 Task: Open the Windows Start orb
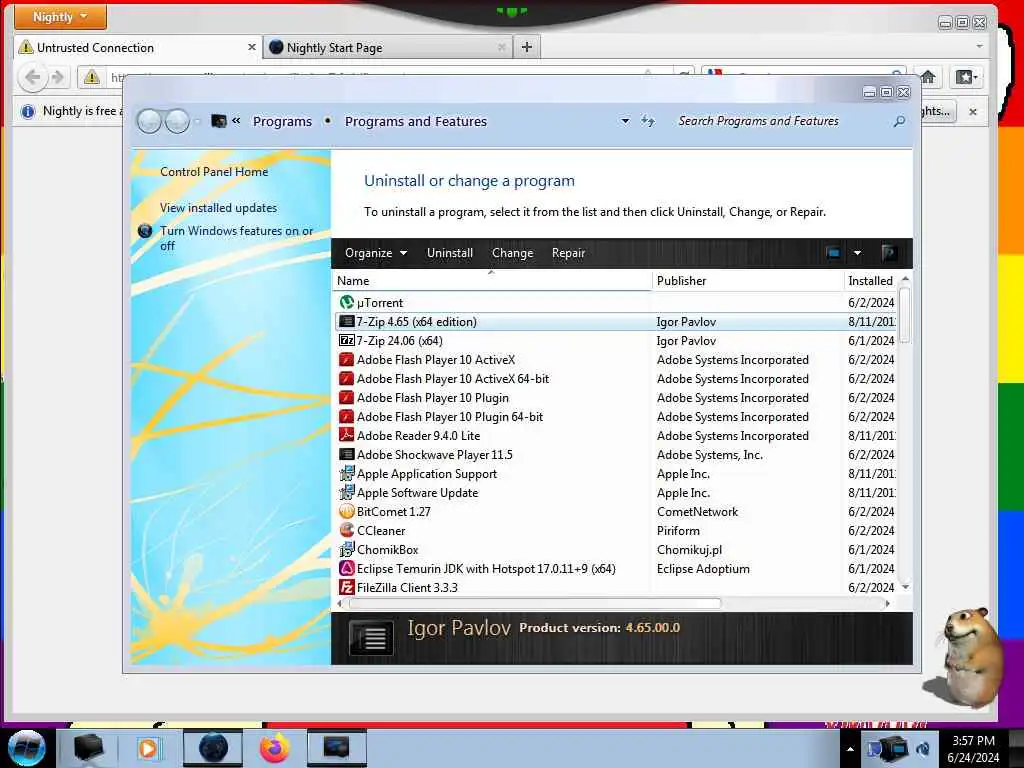[27, 748]
